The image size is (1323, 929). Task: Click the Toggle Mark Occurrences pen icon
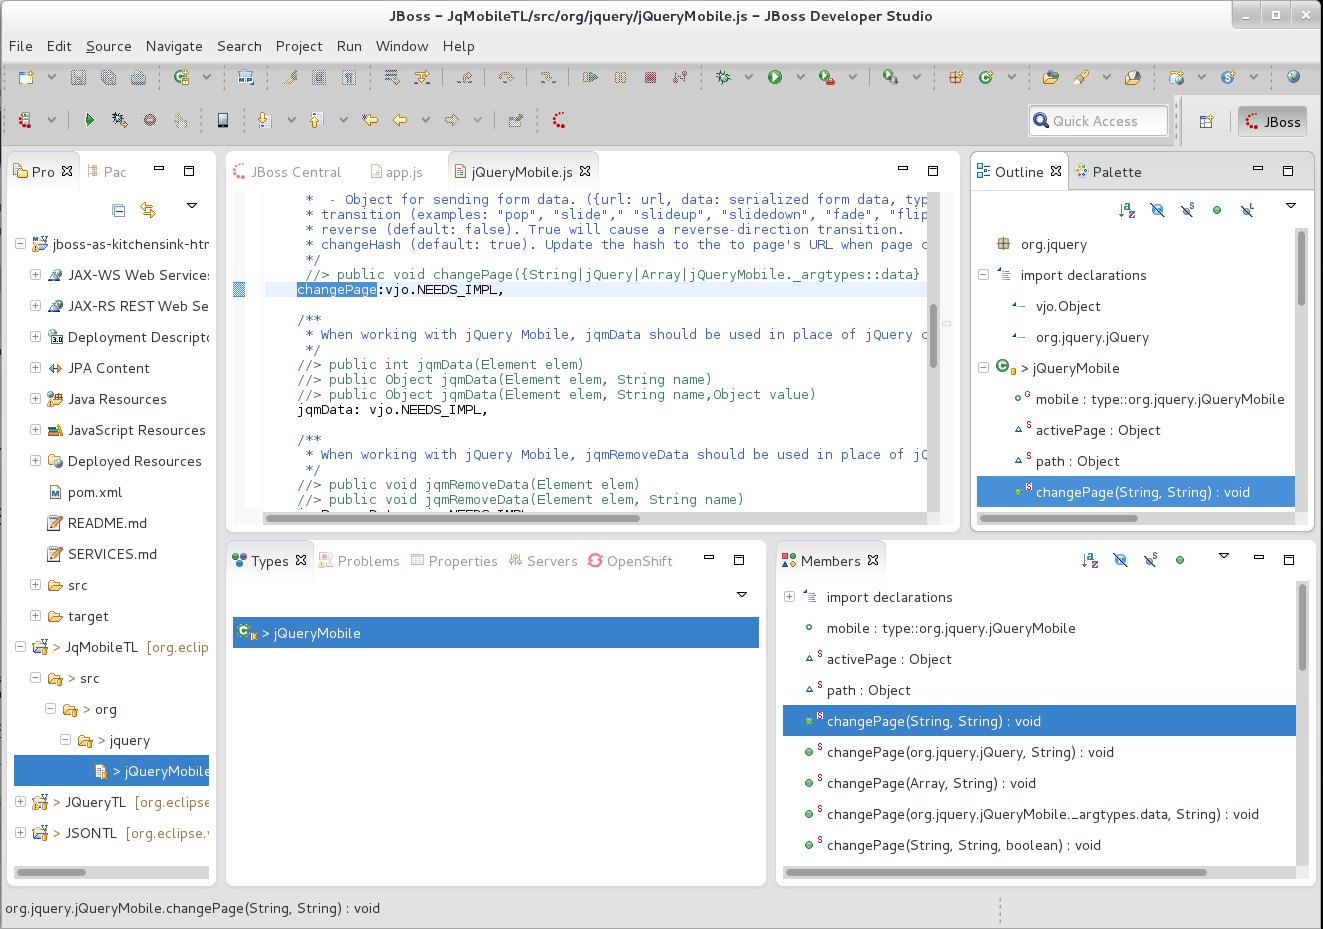pyautogui.click(x=290, y=77)
